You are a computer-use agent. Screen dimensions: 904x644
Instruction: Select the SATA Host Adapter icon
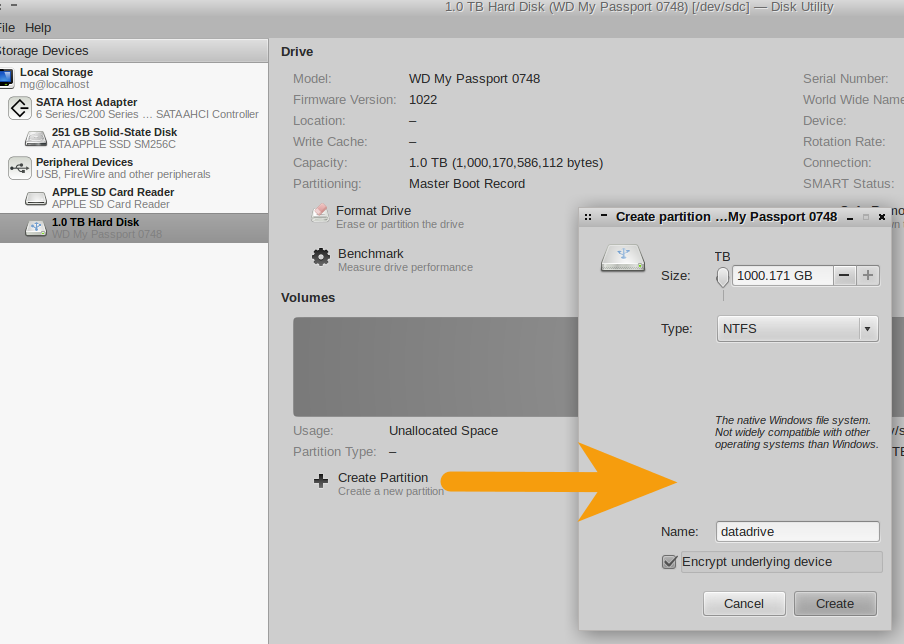click(x=19, y=108)
